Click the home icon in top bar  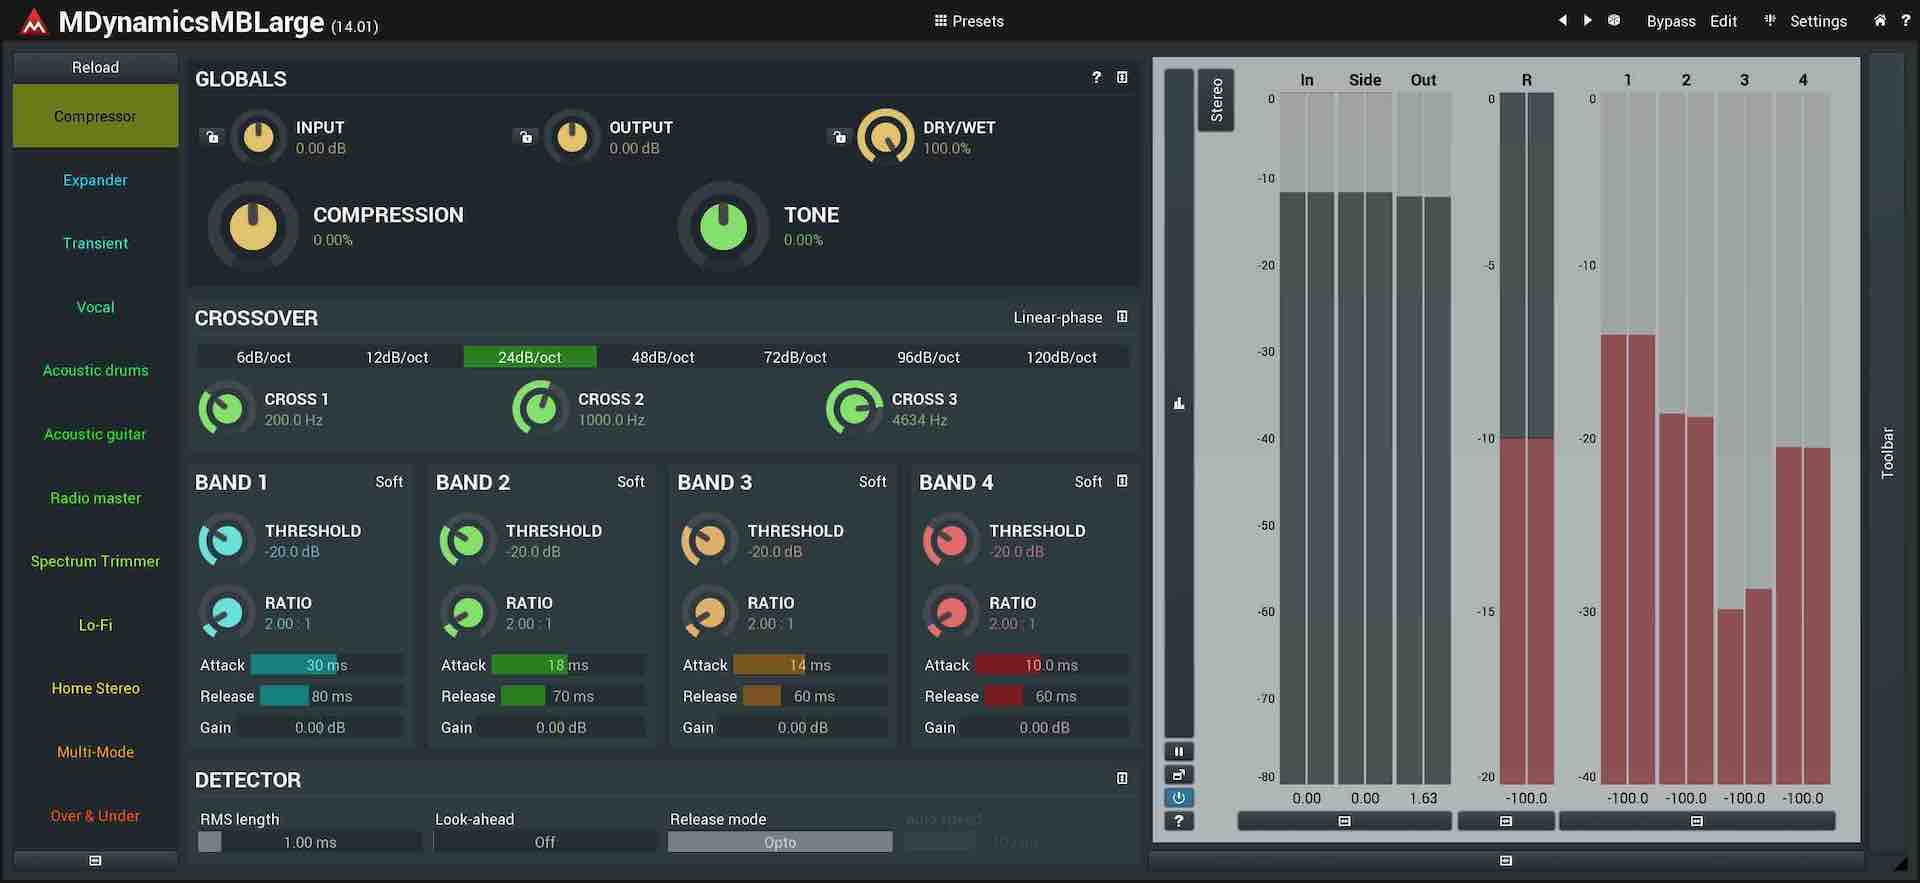point(1880,21)
